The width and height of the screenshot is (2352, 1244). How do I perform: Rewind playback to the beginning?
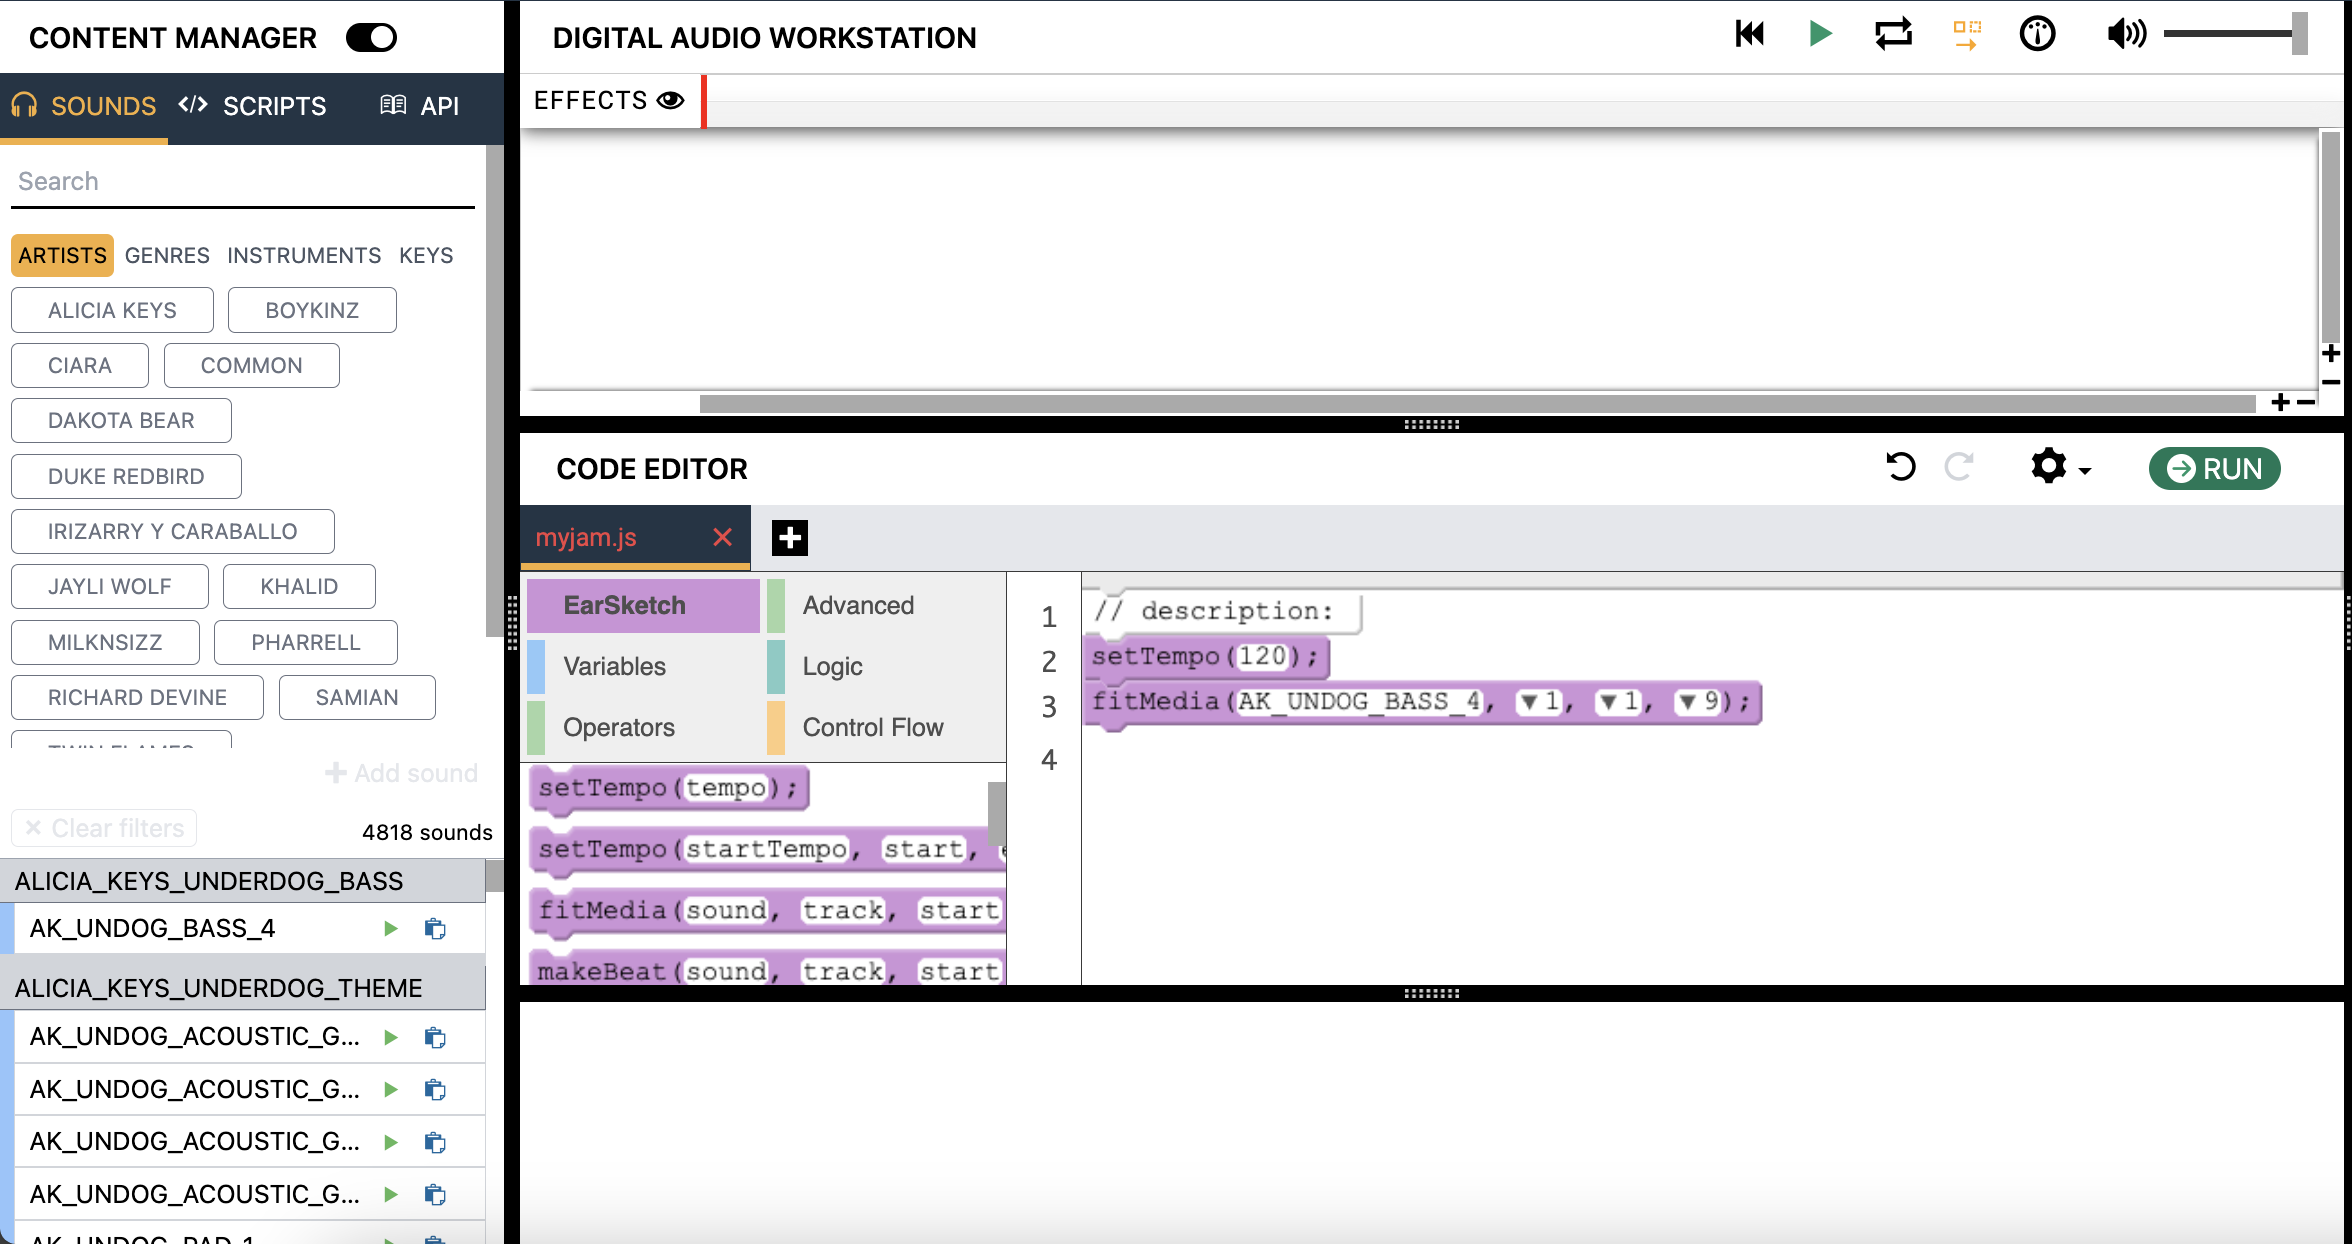(1749, 34)
